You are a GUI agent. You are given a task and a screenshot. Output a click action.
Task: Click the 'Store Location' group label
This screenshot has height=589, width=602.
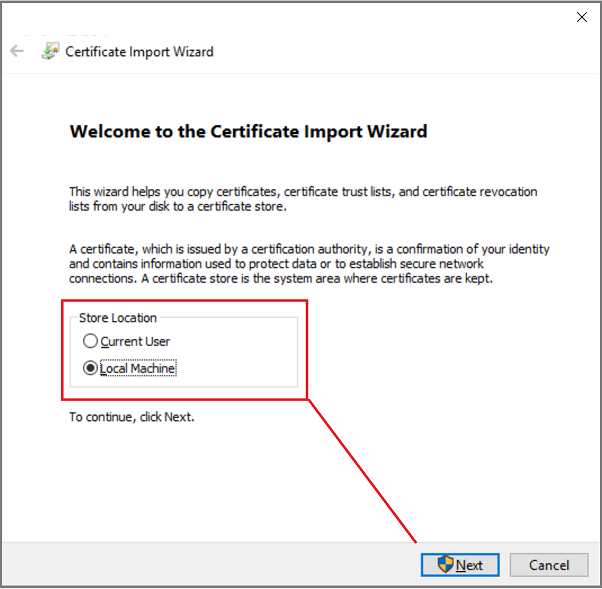(118, 318)
